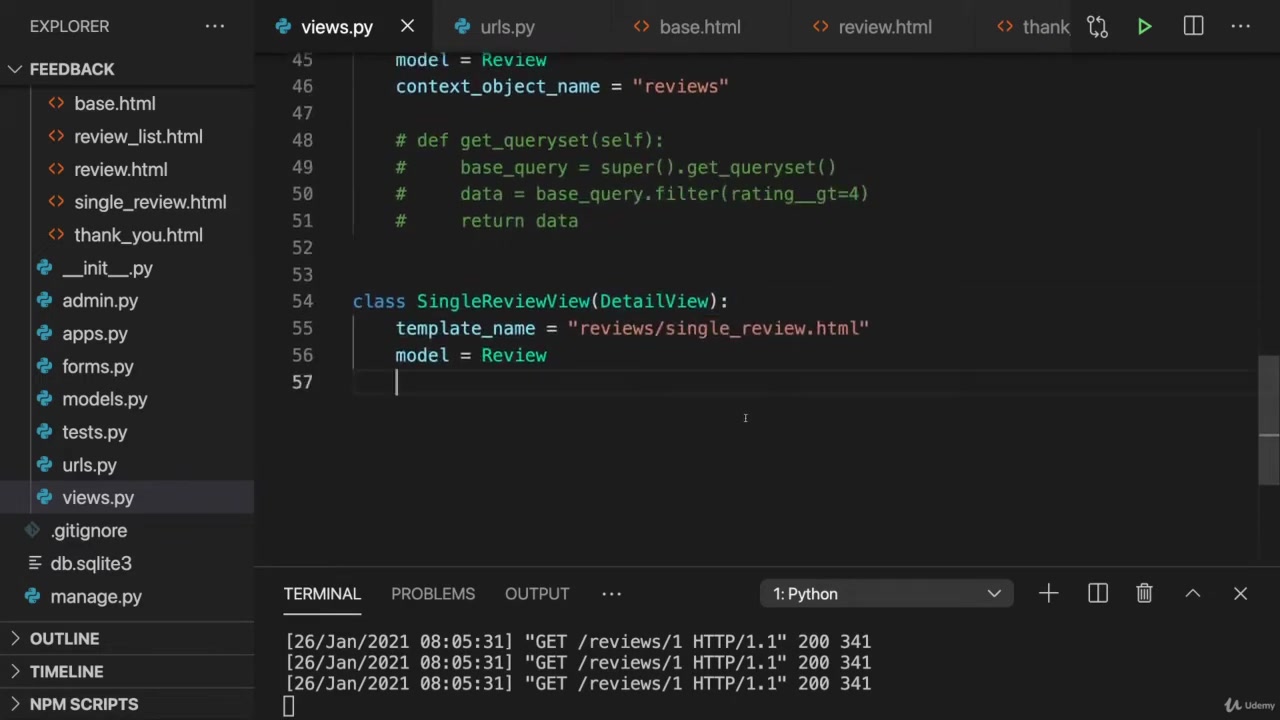Split the terminal panel
The width and height of the screenshot is (1280, 720).
coord(1097,594)
